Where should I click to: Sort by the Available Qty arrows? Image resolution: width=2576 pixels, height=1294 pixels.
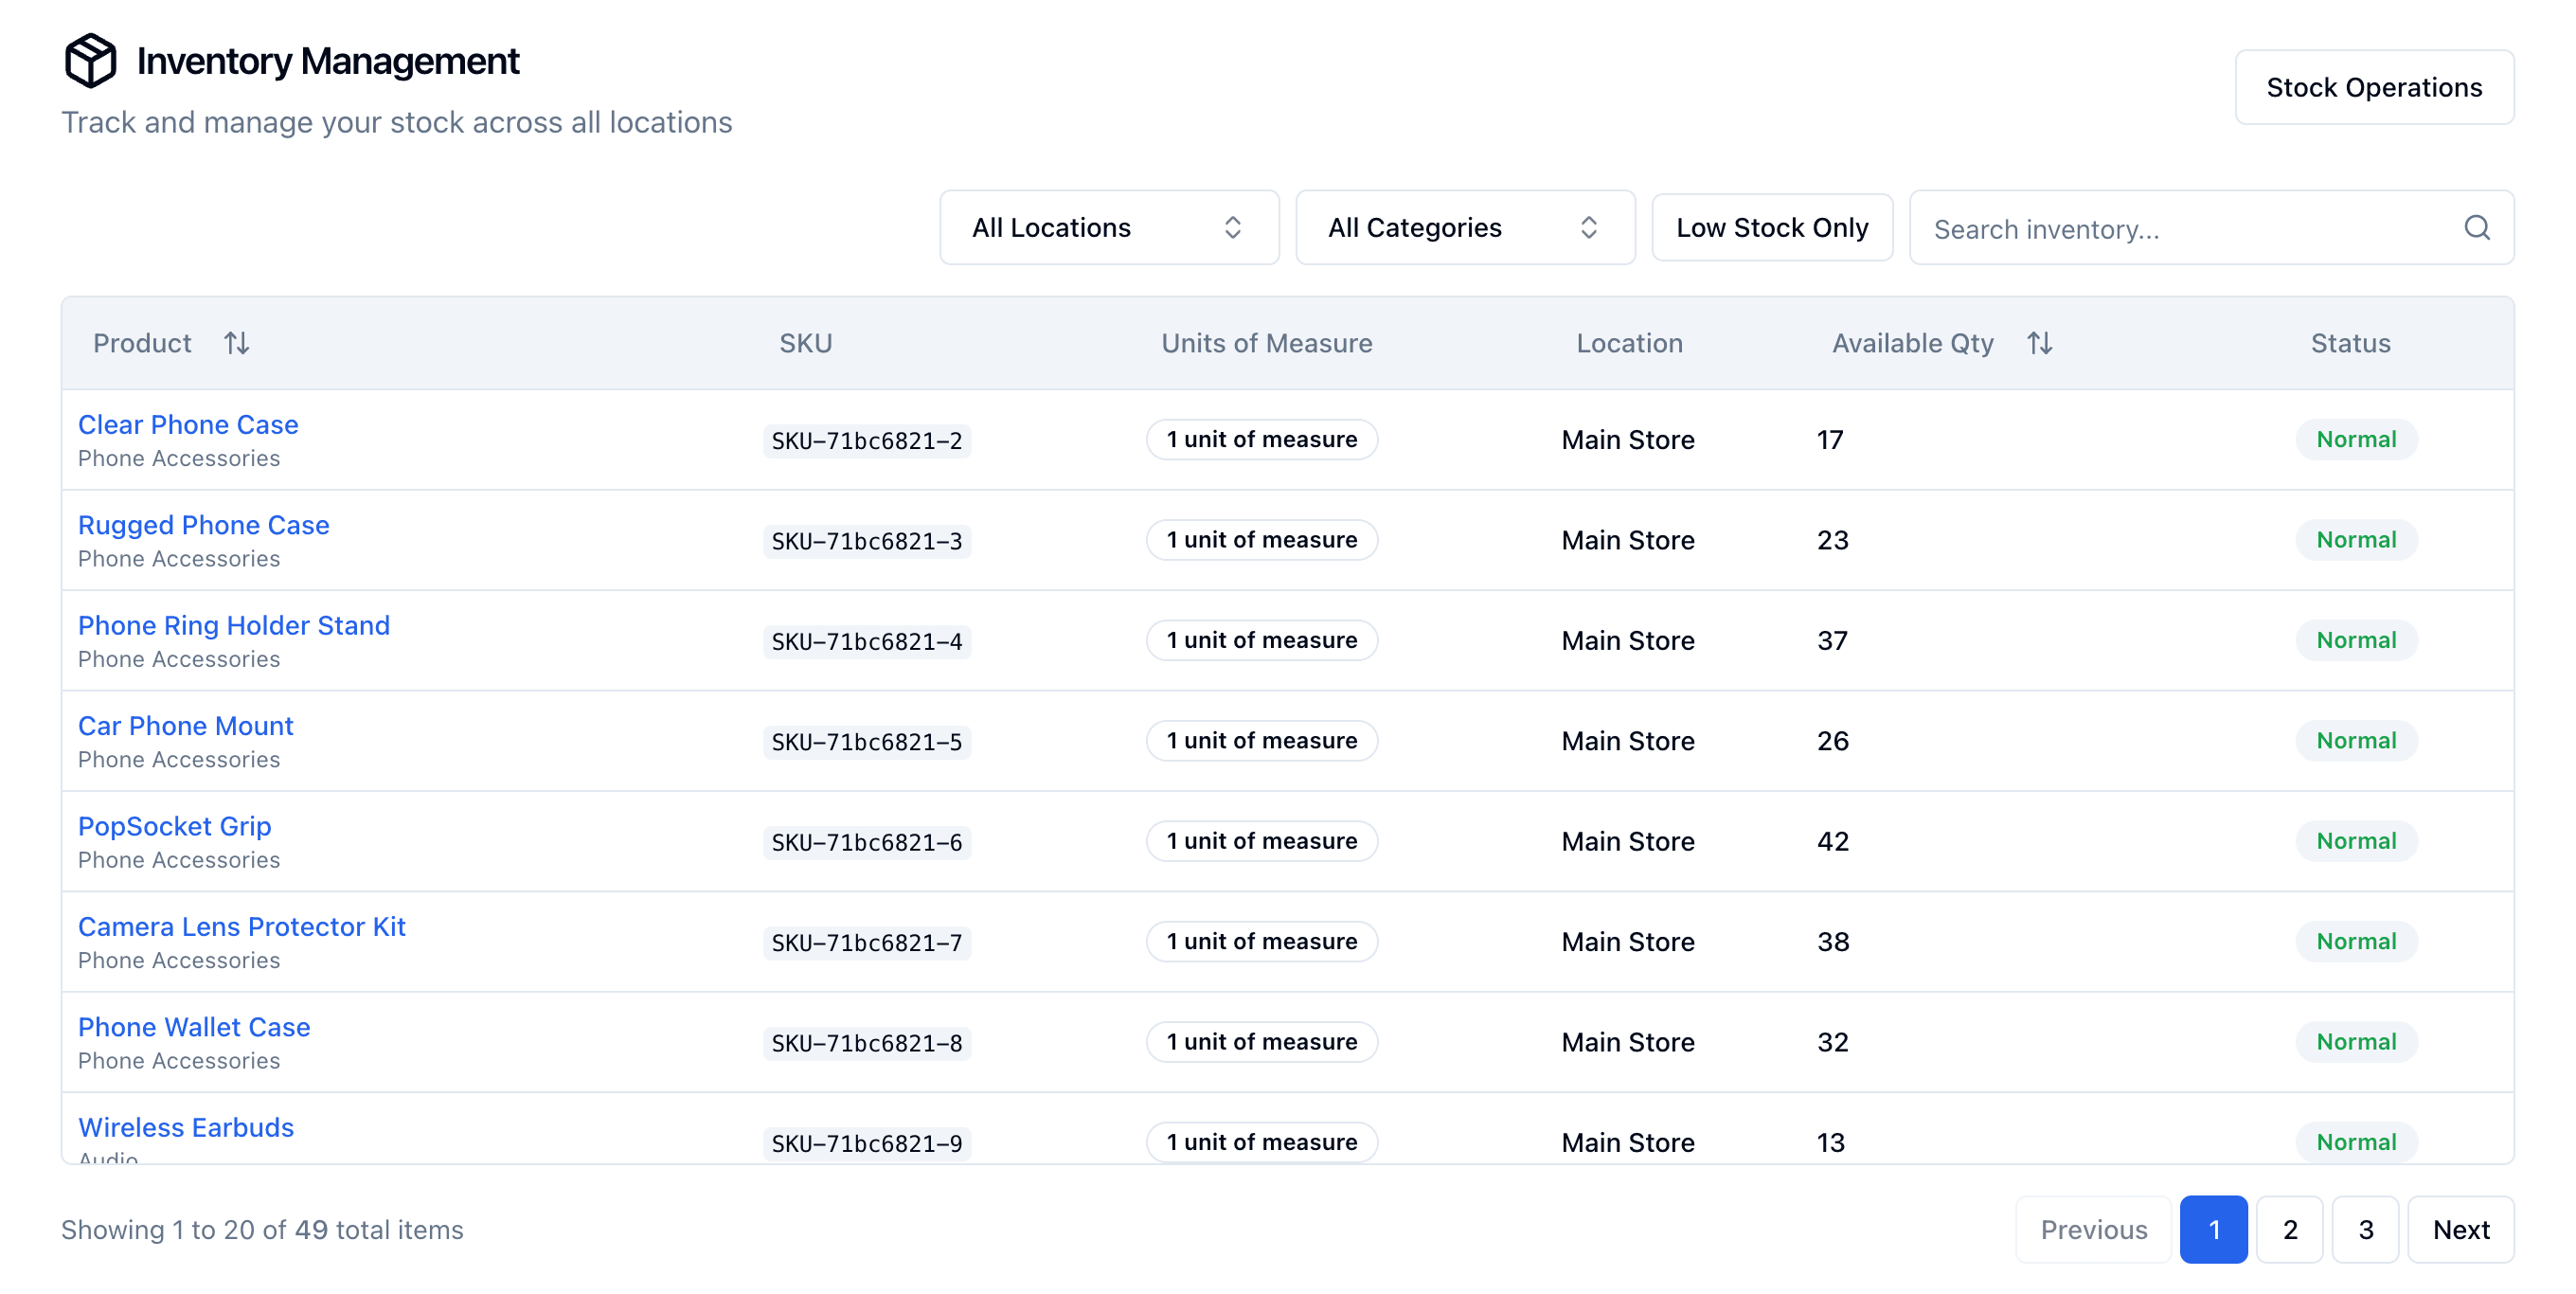click(2040, 343)
